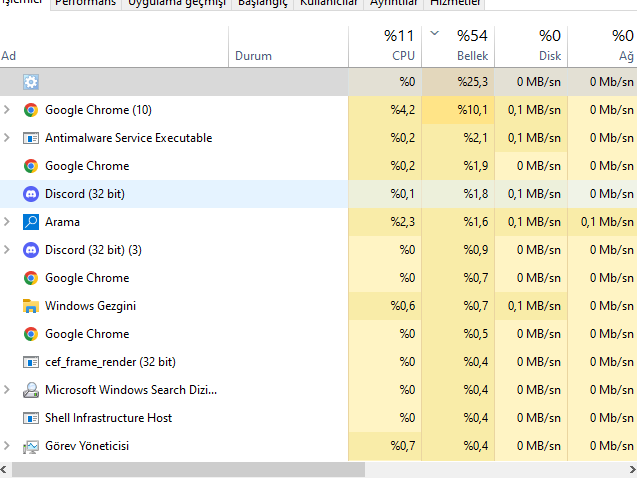The width and height of the screenshot is (637, 478).
Task: Sort by the Durum column header
Action: tap(288, 47)
